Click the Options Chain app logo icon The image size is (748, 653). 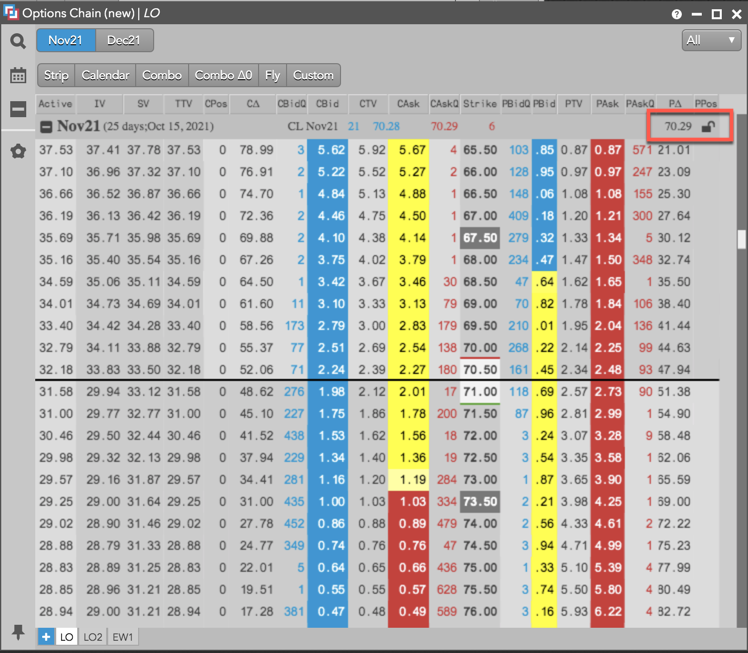(11, 13)
